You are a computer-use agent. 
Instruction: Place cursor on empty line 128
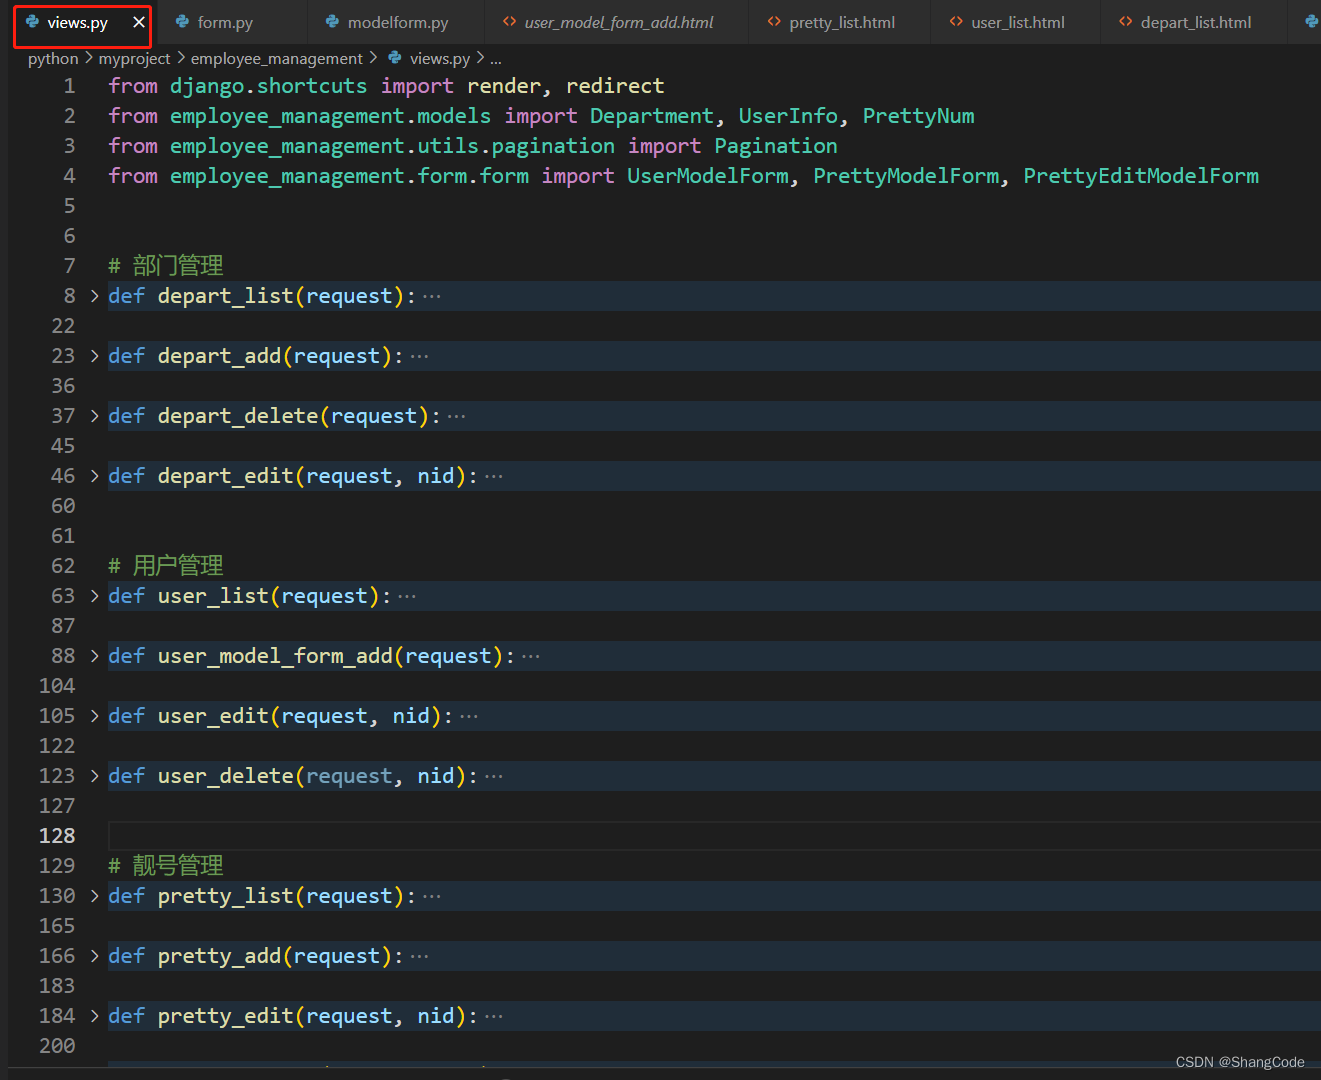[714, 836]
